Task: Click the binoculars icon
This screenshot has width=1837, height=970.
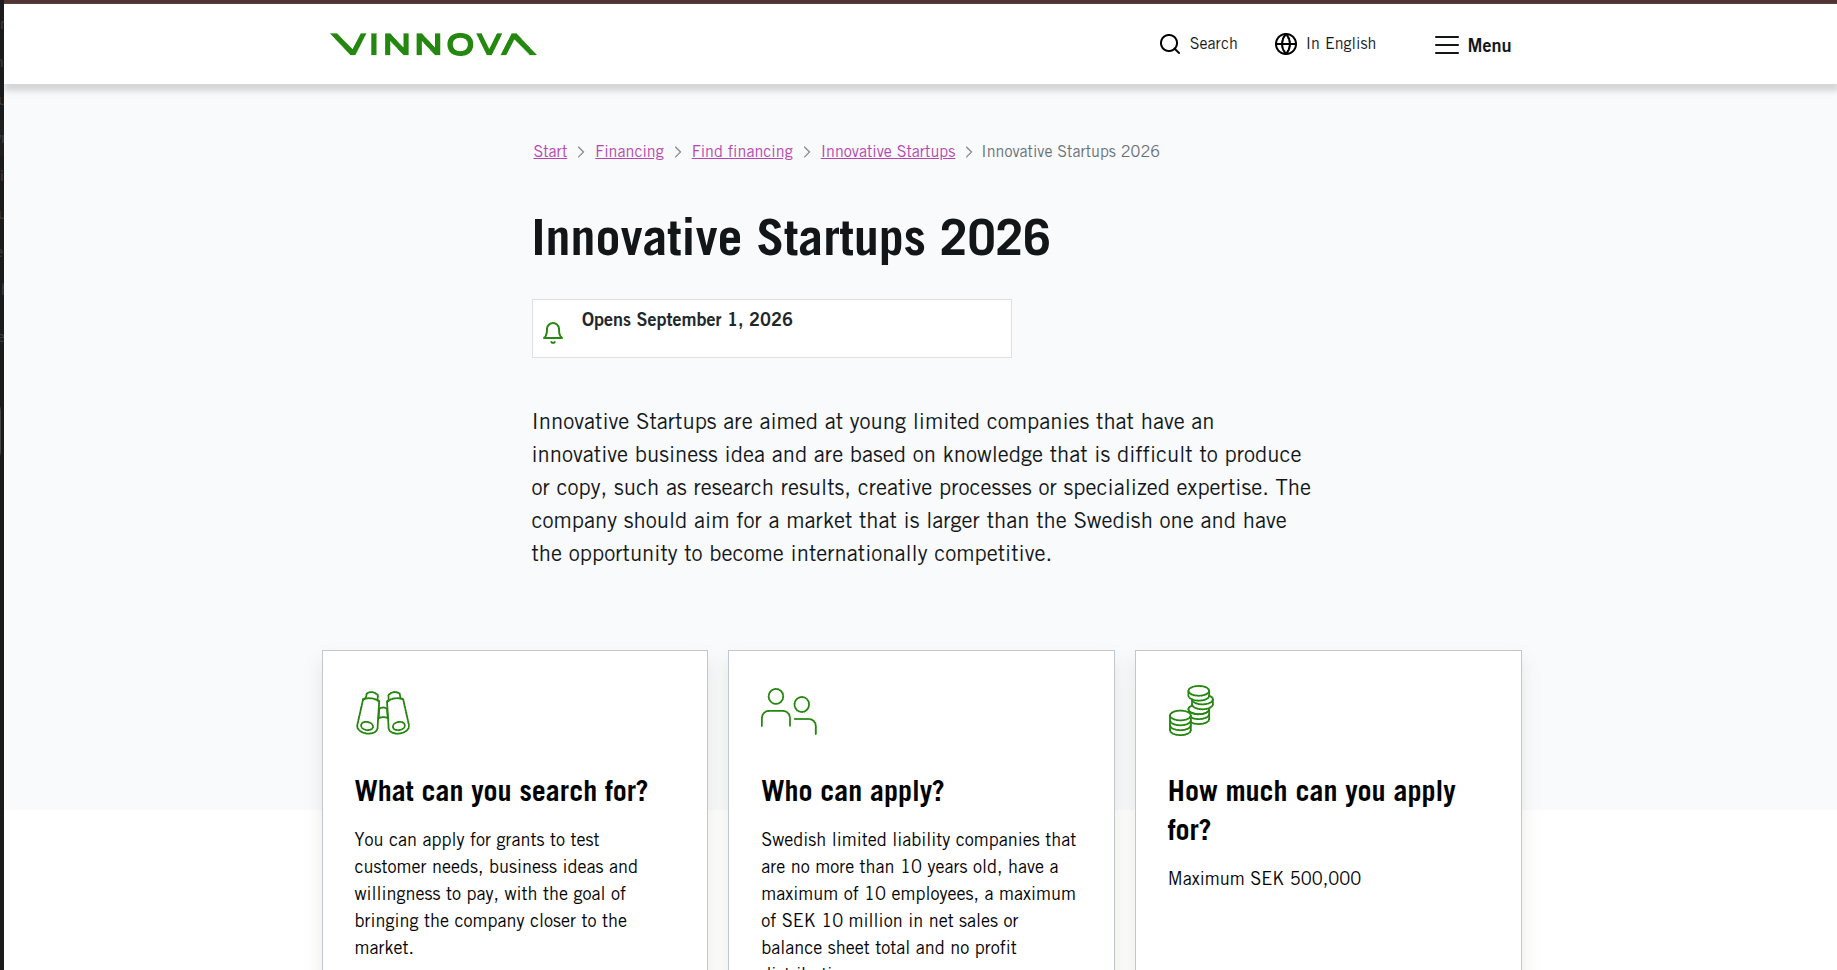Action: [x=383, y=712]
